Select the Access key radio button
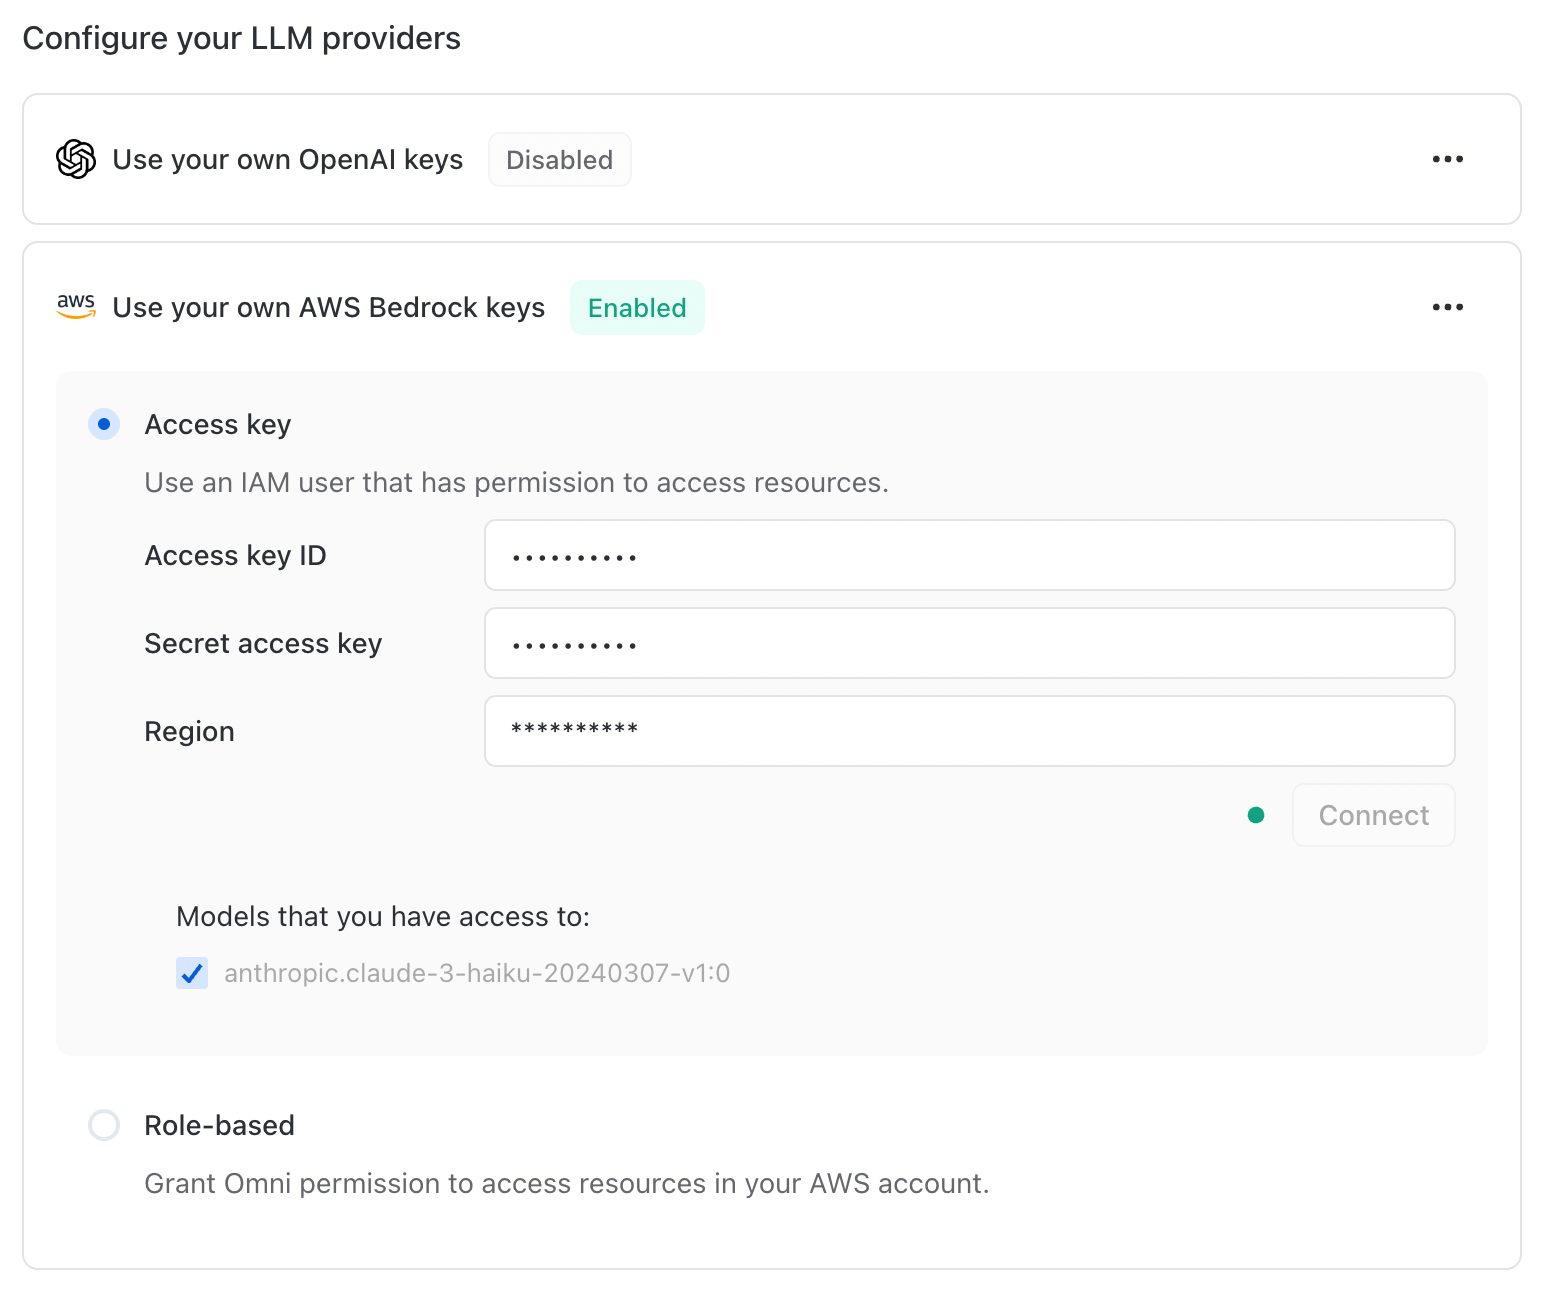The image size is (1550, 1298). point(104,424)
